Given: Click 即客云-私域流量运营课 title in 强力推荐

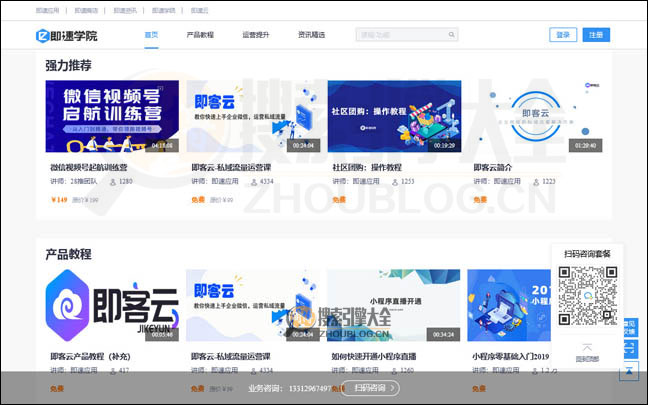Looking at the screenshot, I should click(x=231, y=167).
